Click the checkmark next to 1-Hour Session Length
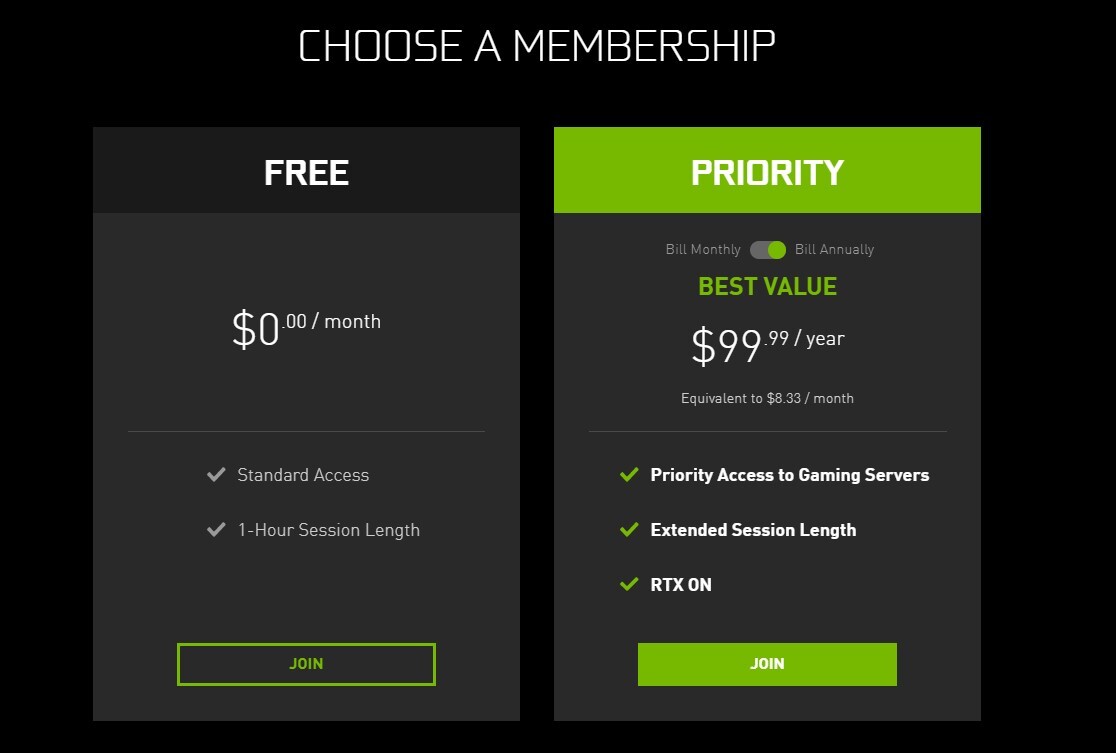This screenshot has width=1116, height=753. tap(215, 529)
